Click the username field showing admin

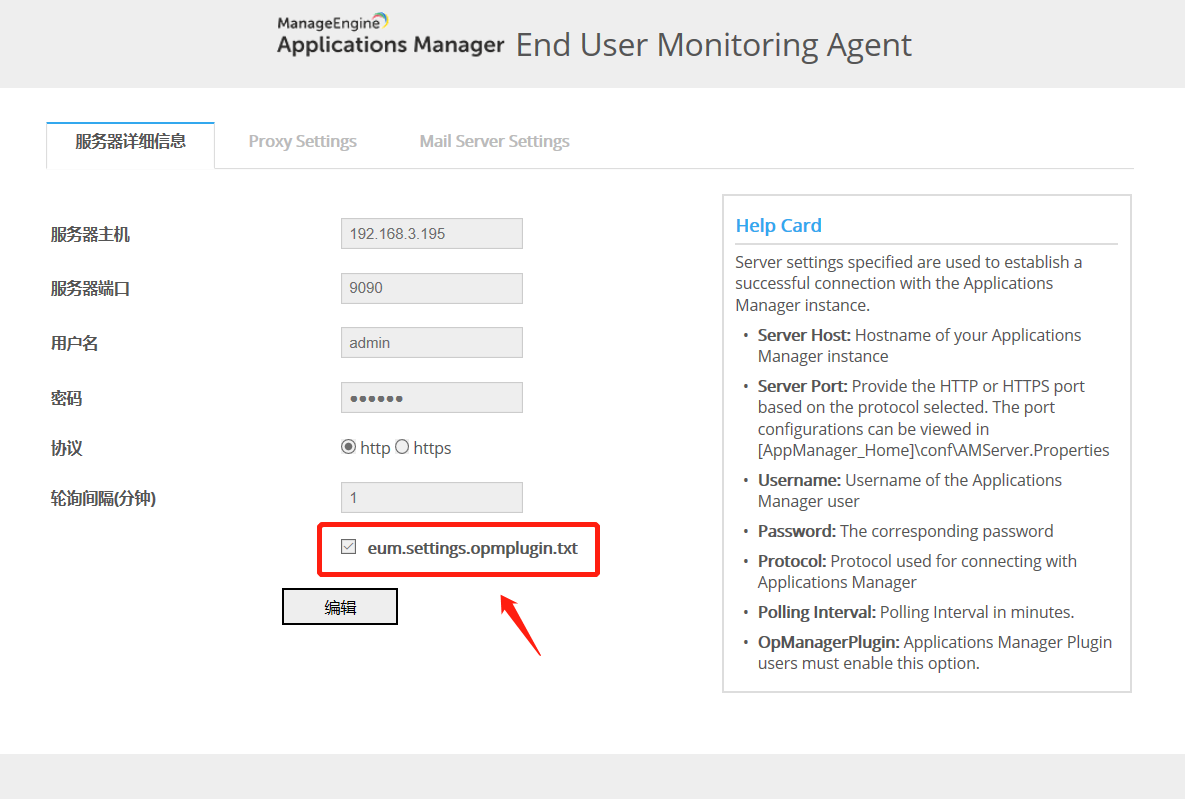pos(432,342)
